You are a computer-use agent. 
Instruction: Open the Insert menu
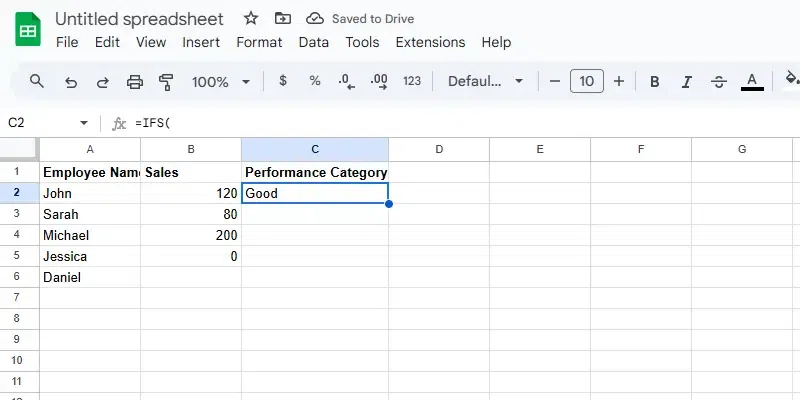[201, 42]
